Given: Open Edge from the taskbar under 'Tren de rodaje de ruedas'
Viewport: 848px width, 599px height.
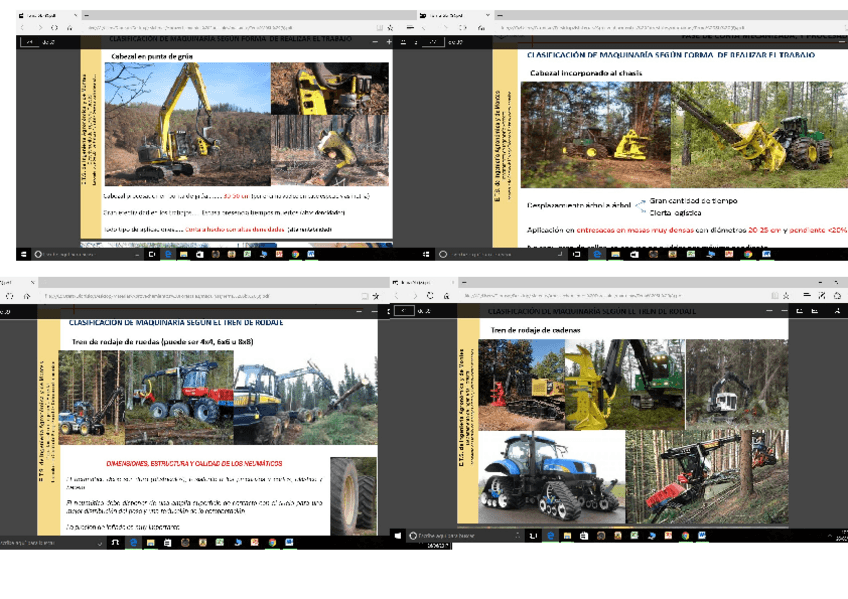Looking at the screenshot, I should (x=133, y=542).
